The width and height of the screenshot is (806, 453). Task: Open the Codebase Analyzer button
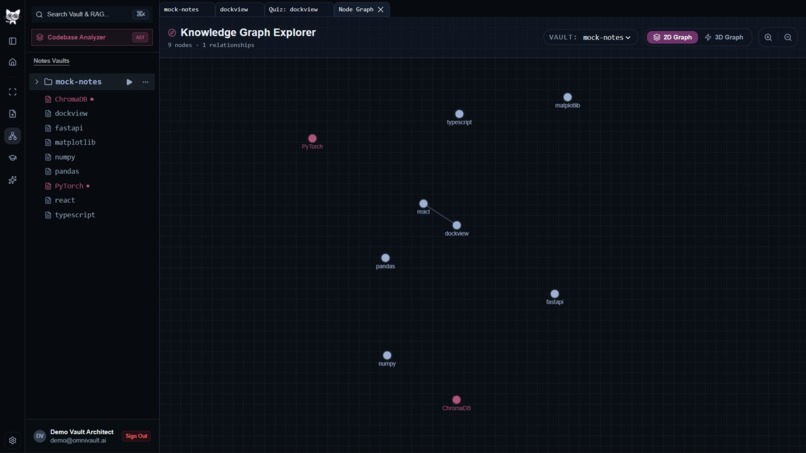[x=92, y=38]
